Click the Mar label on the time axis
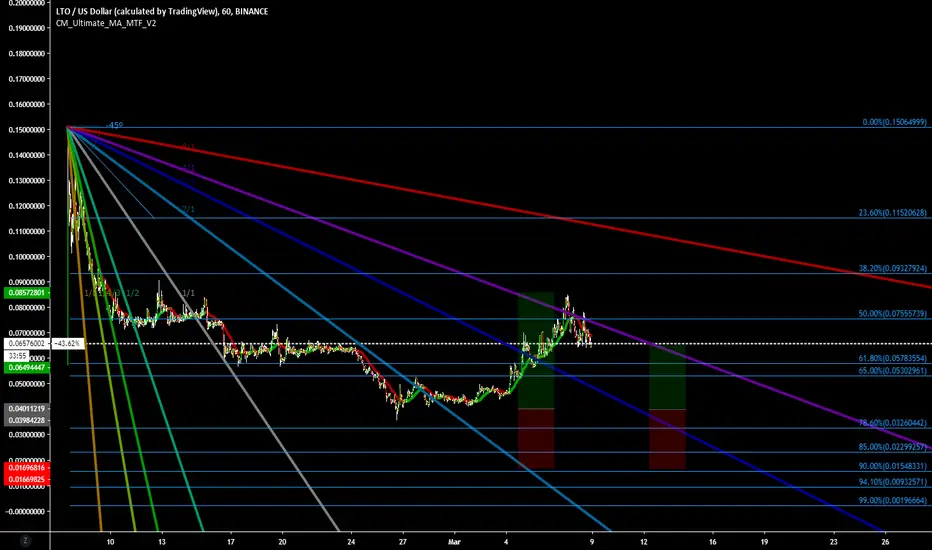 coord(454,542)
